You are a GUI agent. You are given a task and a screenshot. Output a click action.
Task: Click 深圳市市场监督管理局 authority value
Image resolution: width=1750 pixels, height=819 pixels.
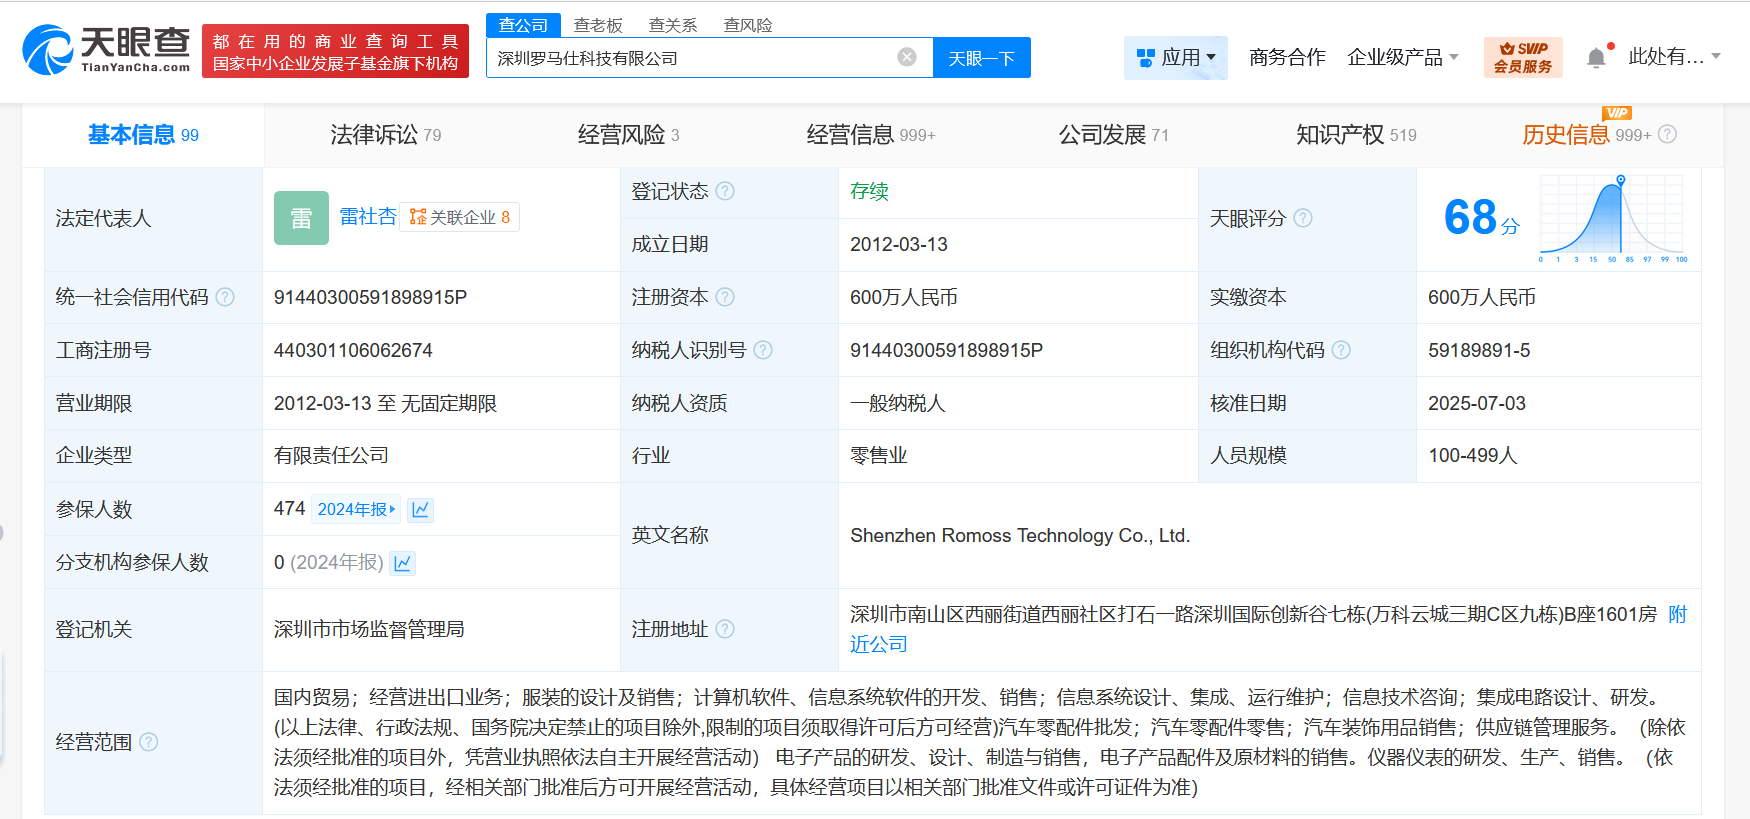369,629
